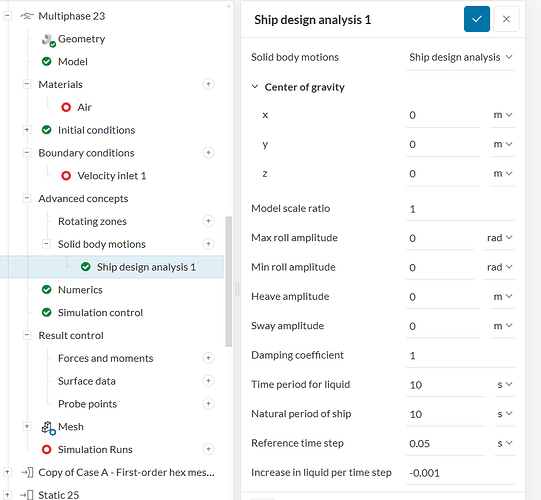Viewport: 541px width, 500px height.
Task: Collapse the Result control tree node
Action: pyautogui.click(x=27, y=335)
